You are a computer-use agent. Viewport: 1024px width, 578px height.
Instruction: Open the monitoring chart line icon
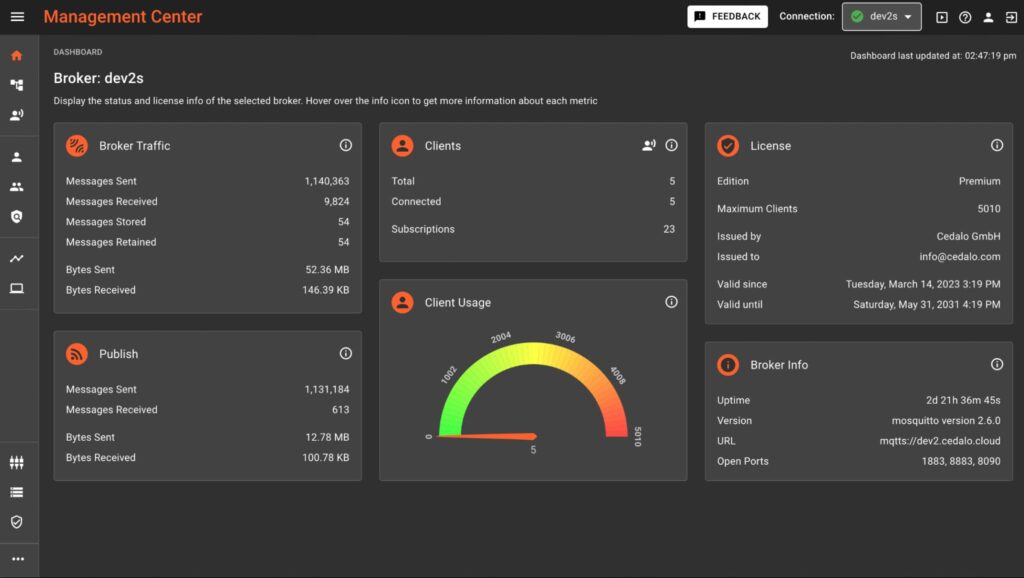point(17,259)
